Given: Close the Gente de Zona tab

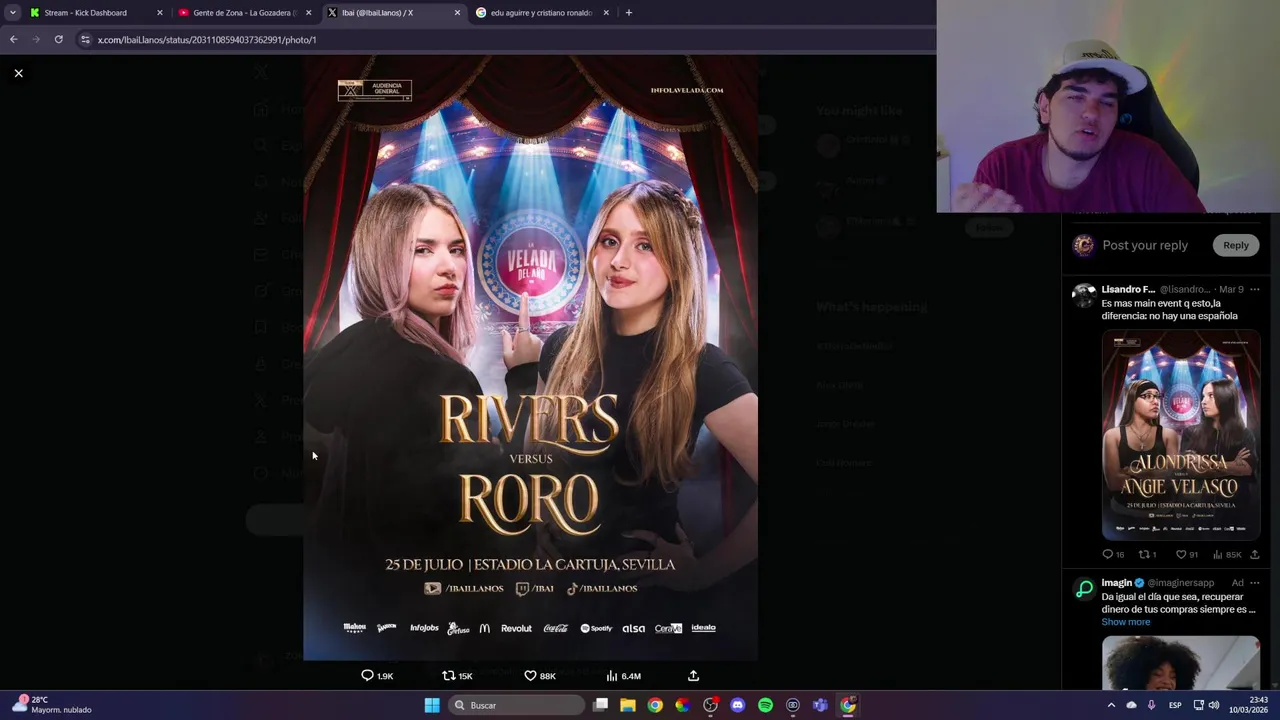Looking at the screenshot, I should 308,13.
